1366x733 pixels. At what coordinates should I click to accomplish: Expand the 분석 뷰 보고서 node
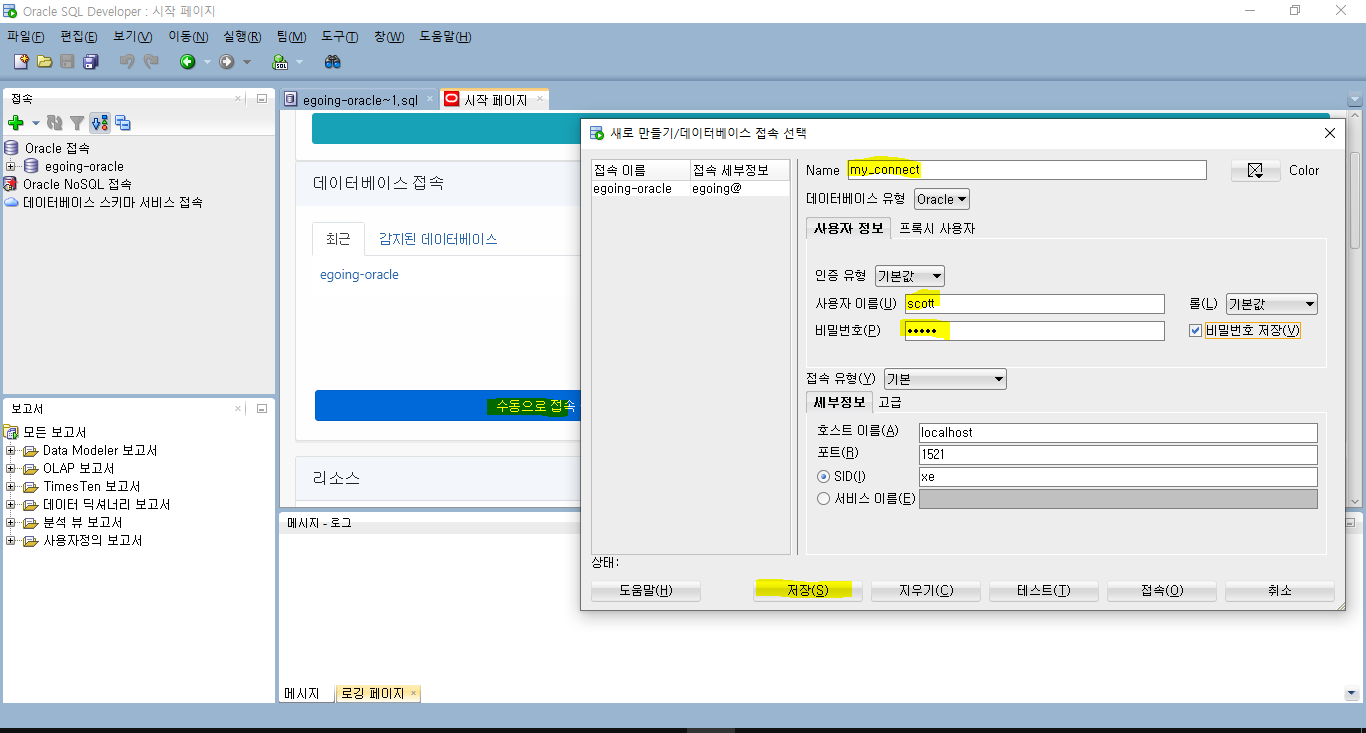pos(11,523)
